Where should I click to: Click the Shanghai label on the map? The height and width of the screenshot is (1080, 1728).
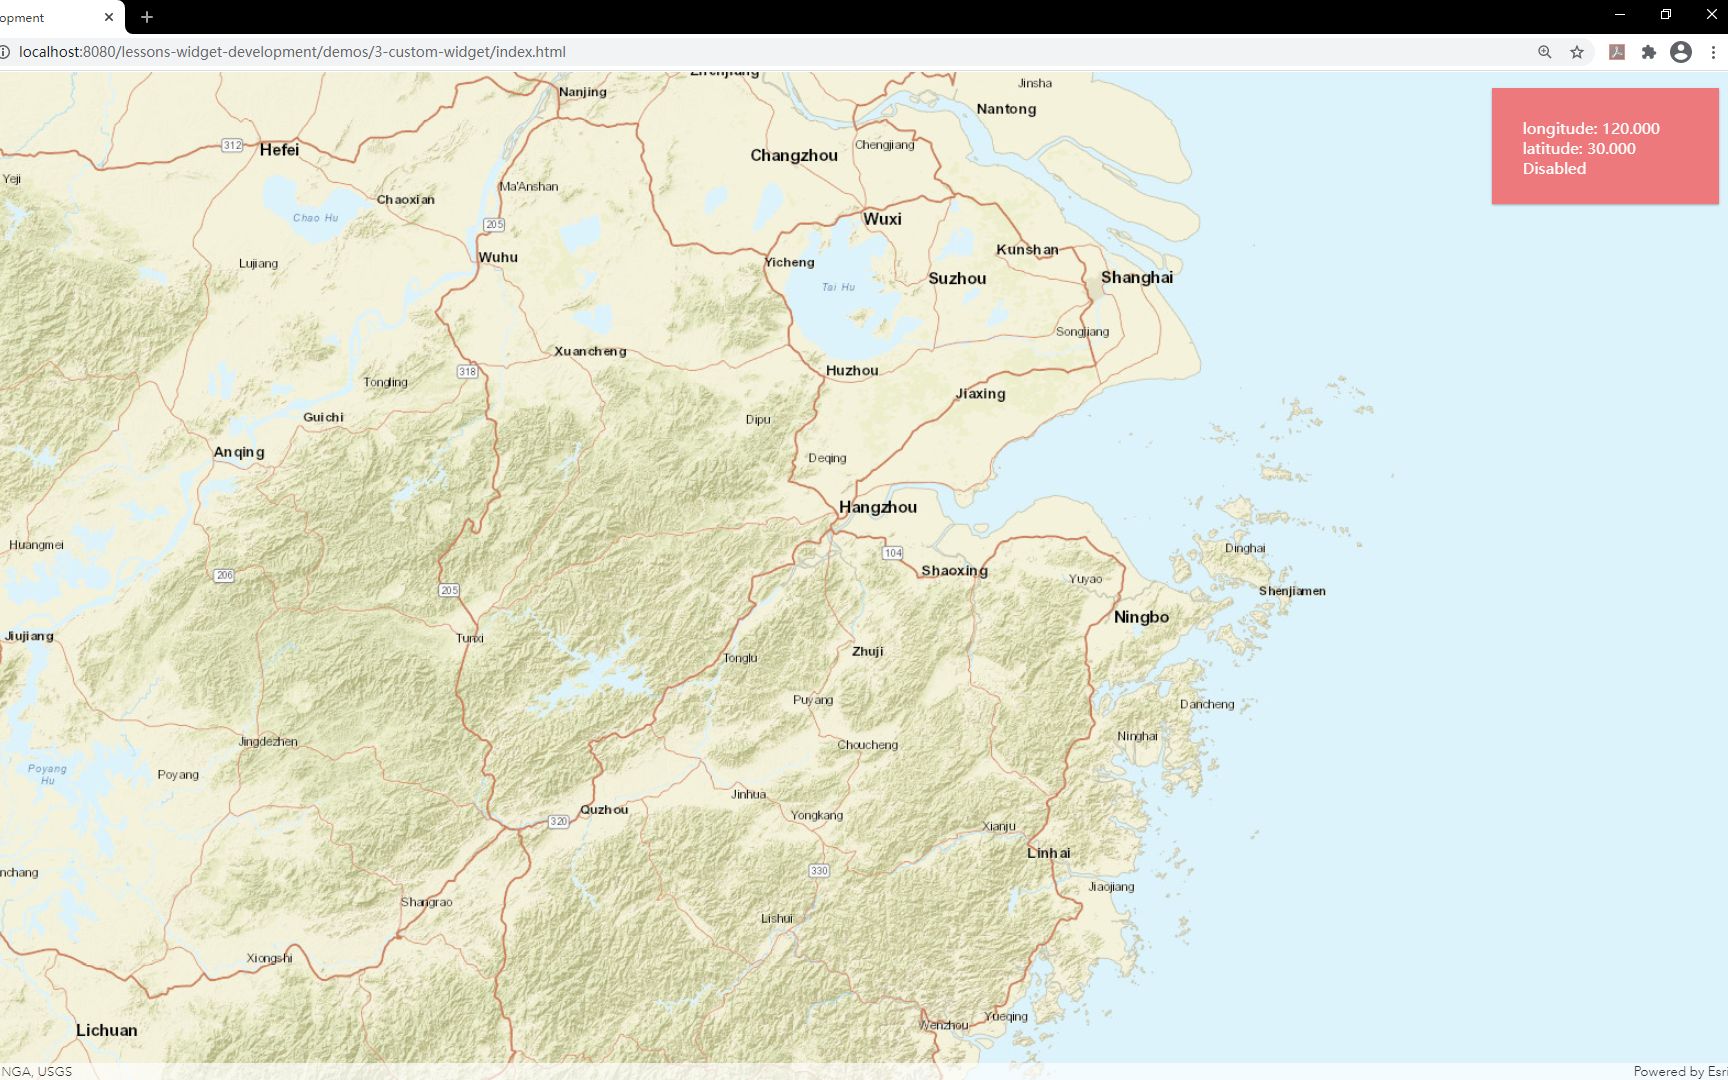click(x=1137, y=278)
